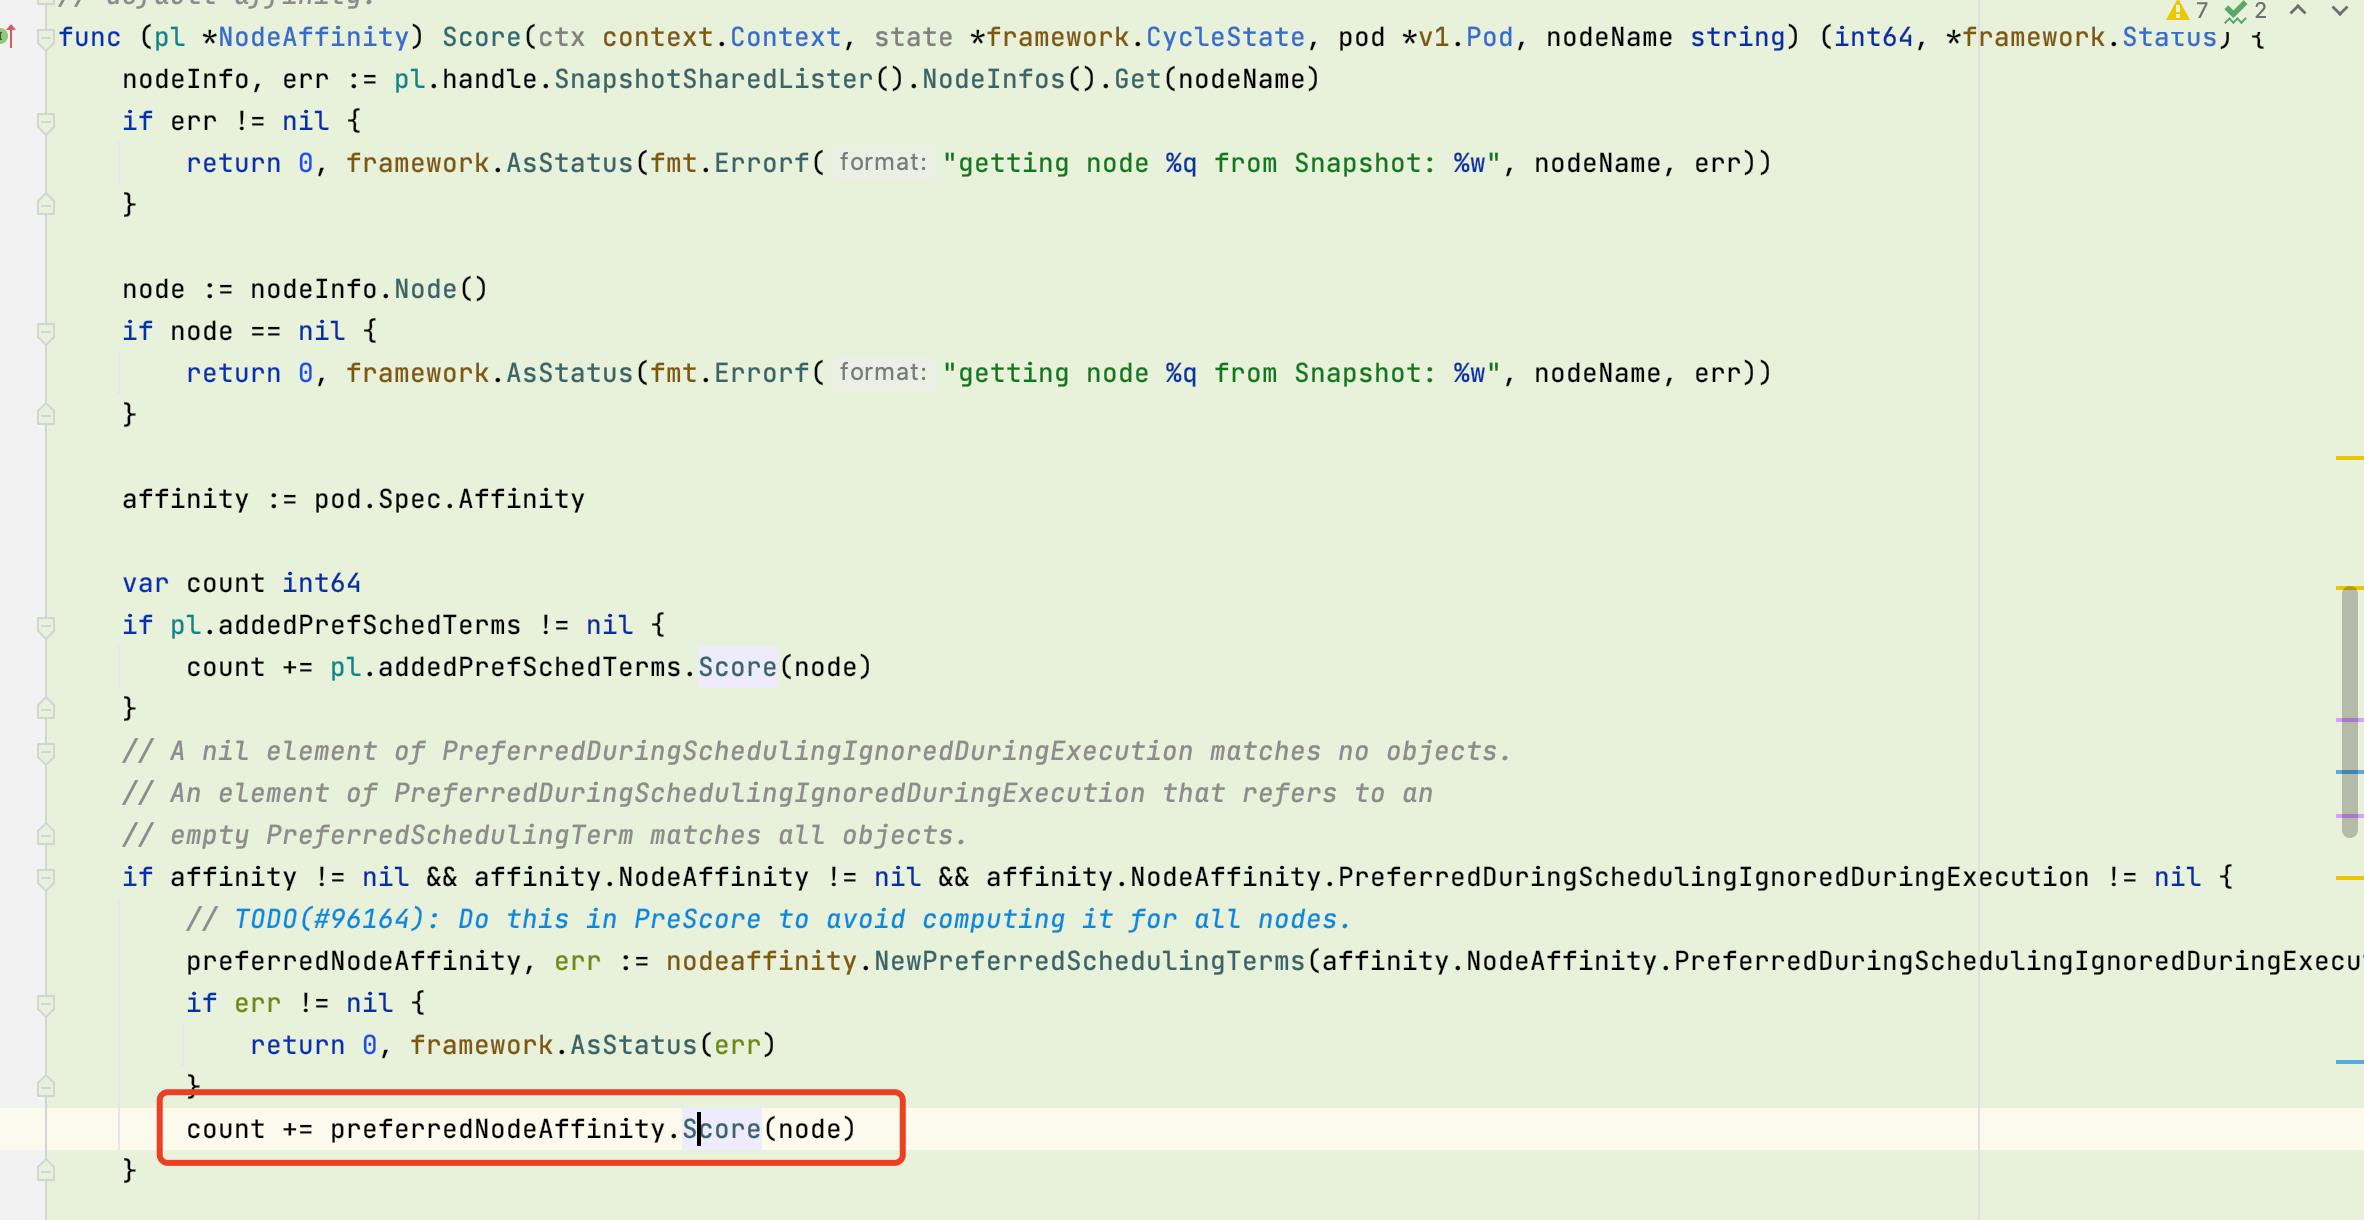
Task: Click topmost yellow warning stripe mark in scrollbar
Action: 2349,458
